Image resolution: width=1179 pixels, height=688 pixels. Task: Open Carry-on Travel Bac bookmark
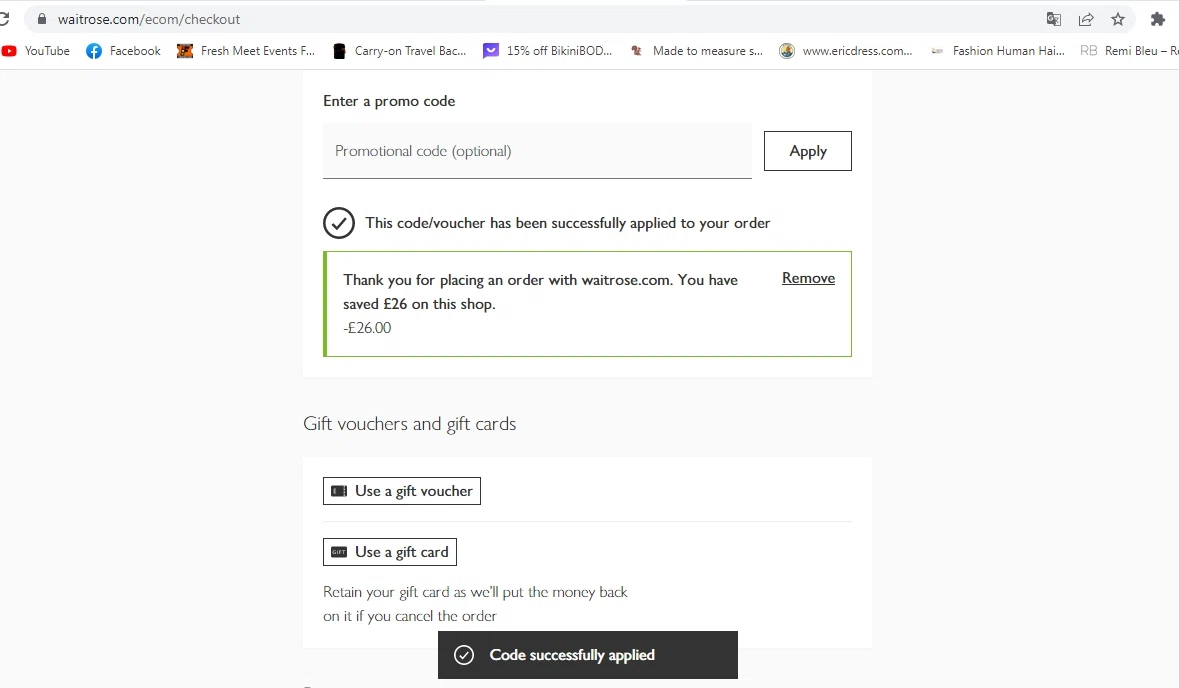pyautogui.click(x=400, y=51)
